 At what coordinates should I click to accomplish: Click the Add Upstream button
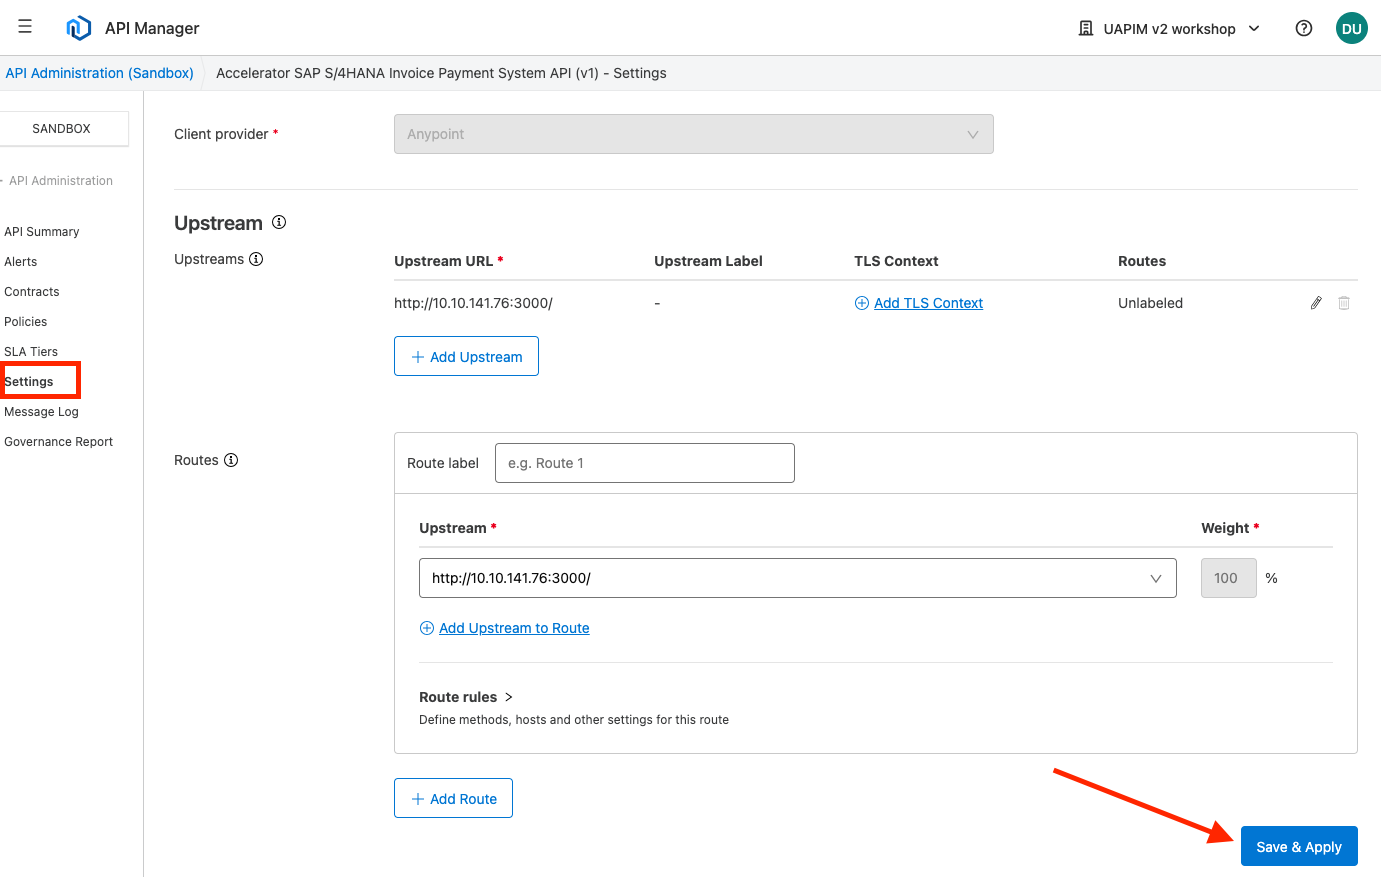467,356
